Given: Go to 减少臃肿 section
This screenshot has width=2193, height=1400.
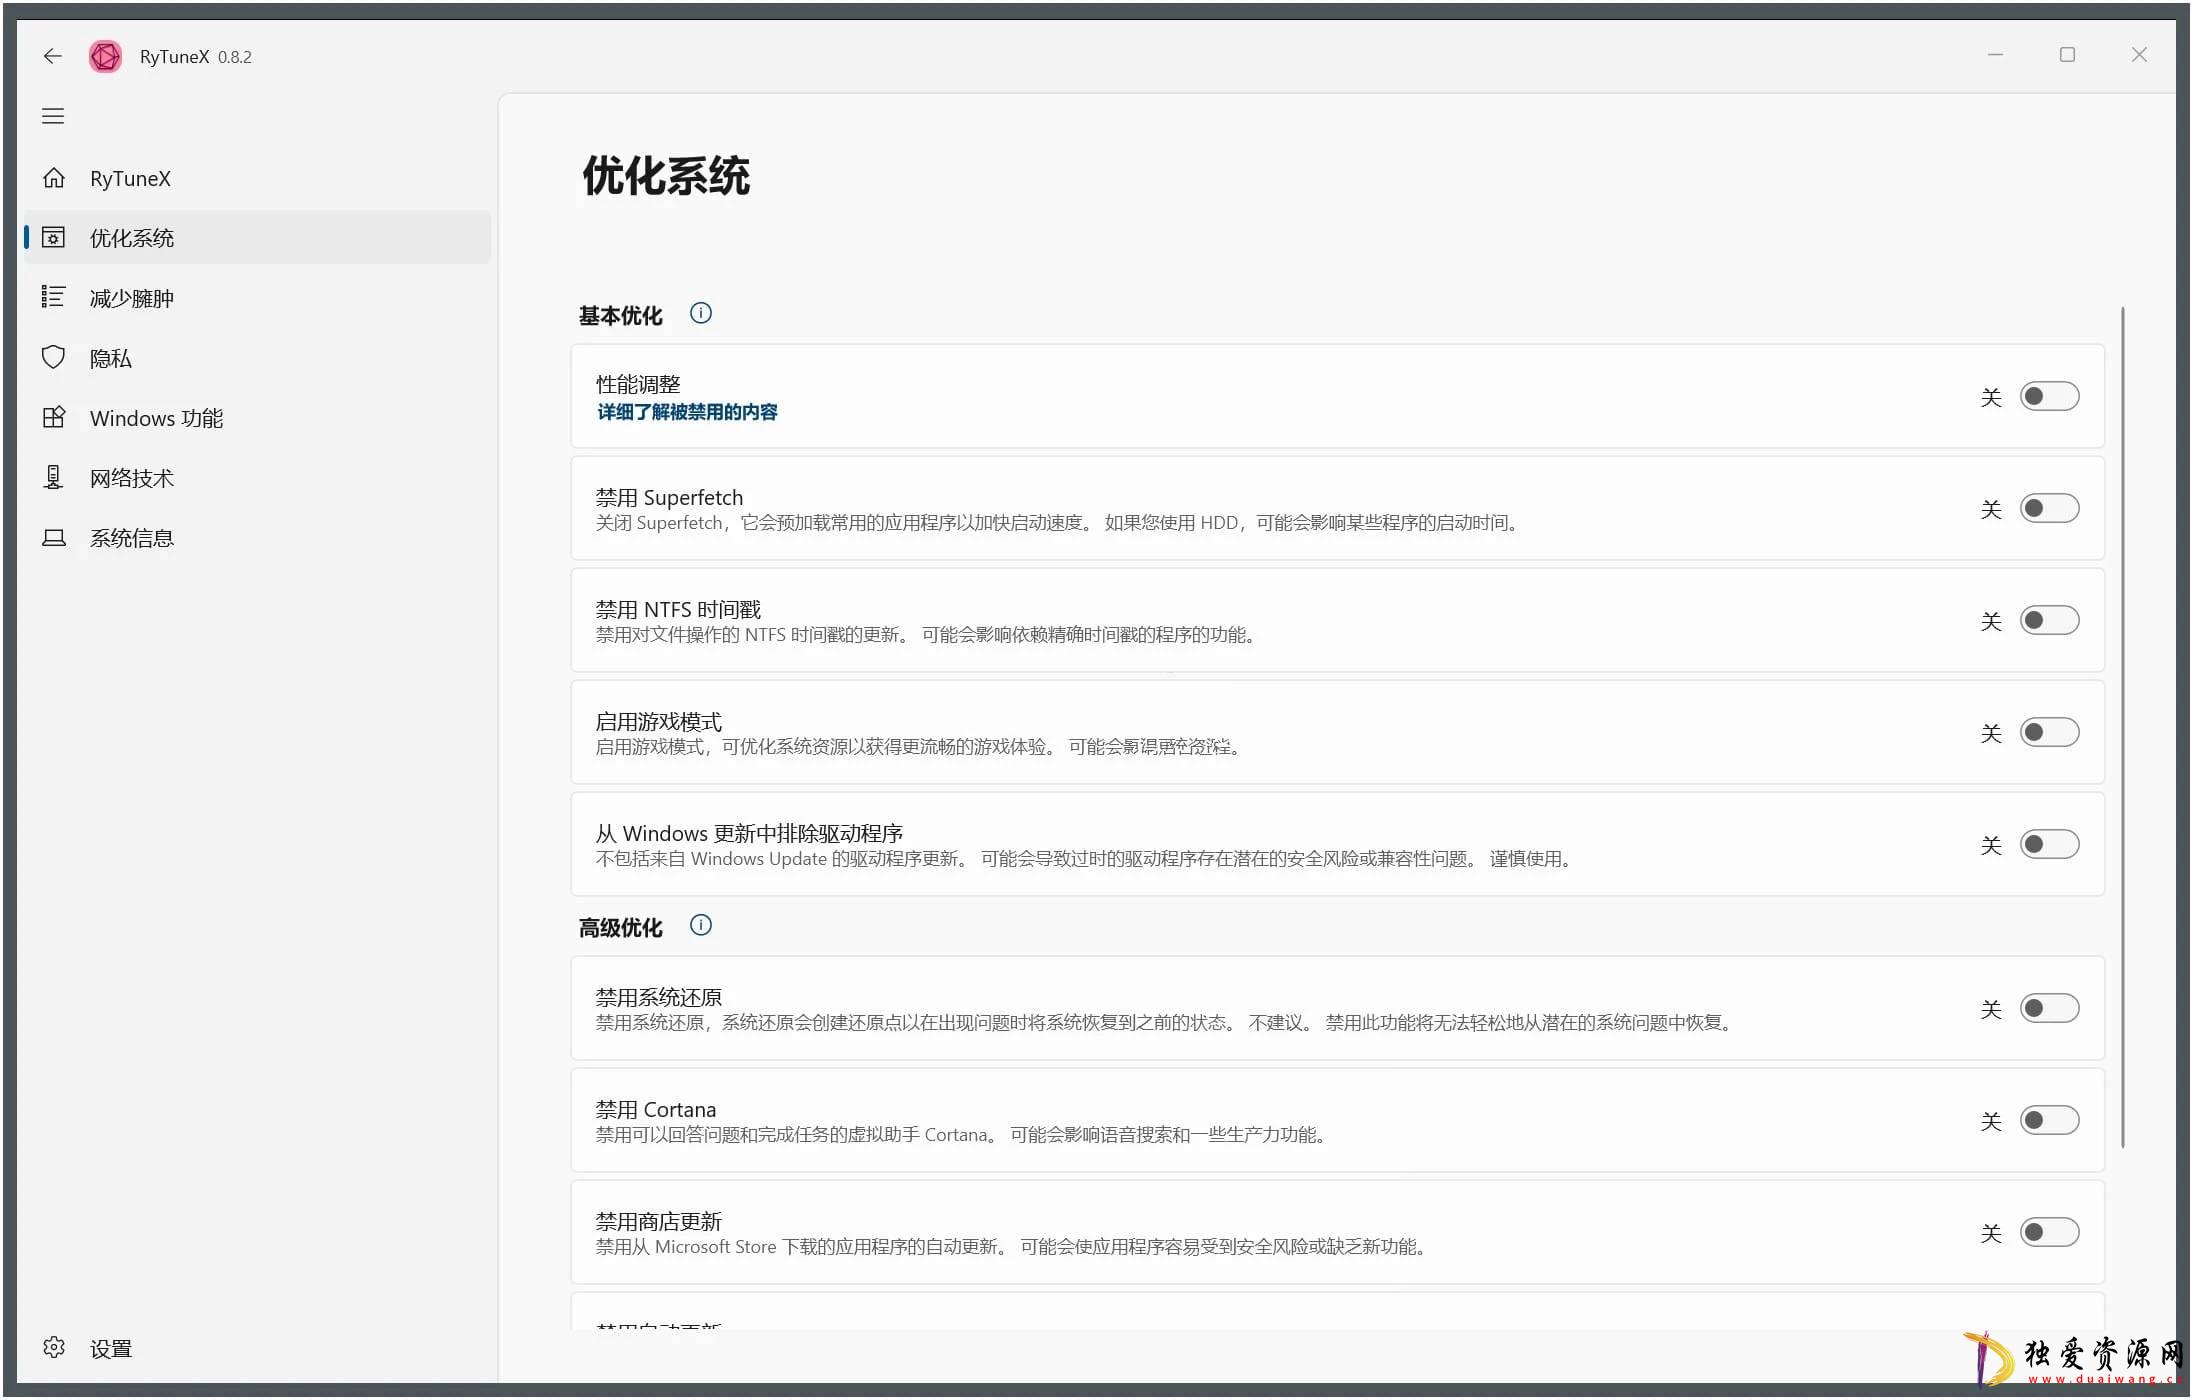Looking at the screenshot, I should click(258, 297).
